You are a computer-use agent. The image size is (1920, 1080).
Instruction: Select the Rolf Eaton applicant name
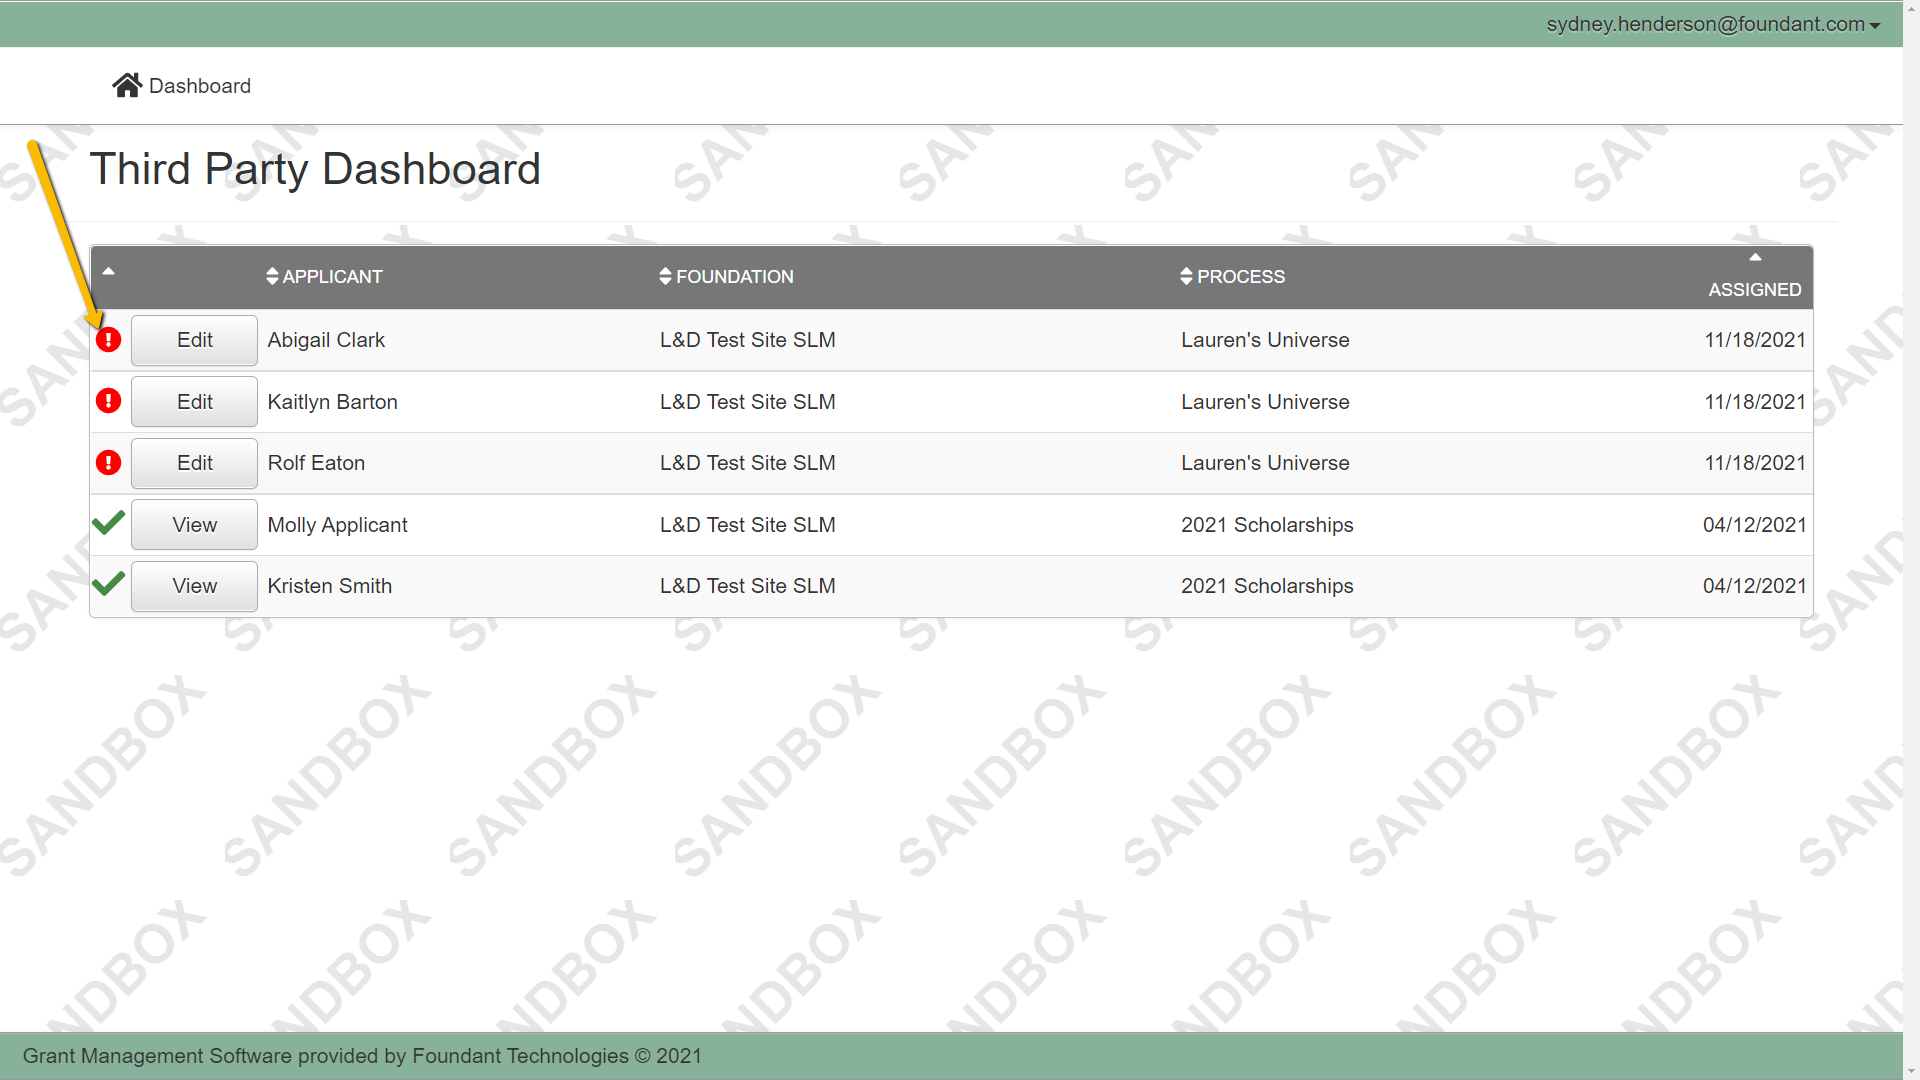click(x=316, y=463)
